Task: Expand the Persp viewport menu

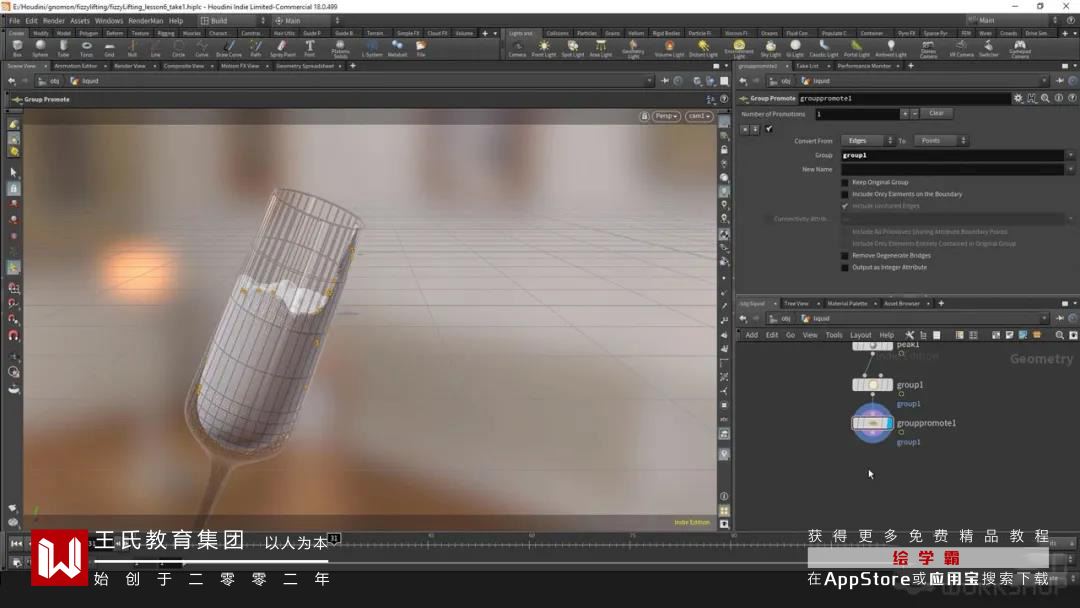Action: [x=666, y=116]
